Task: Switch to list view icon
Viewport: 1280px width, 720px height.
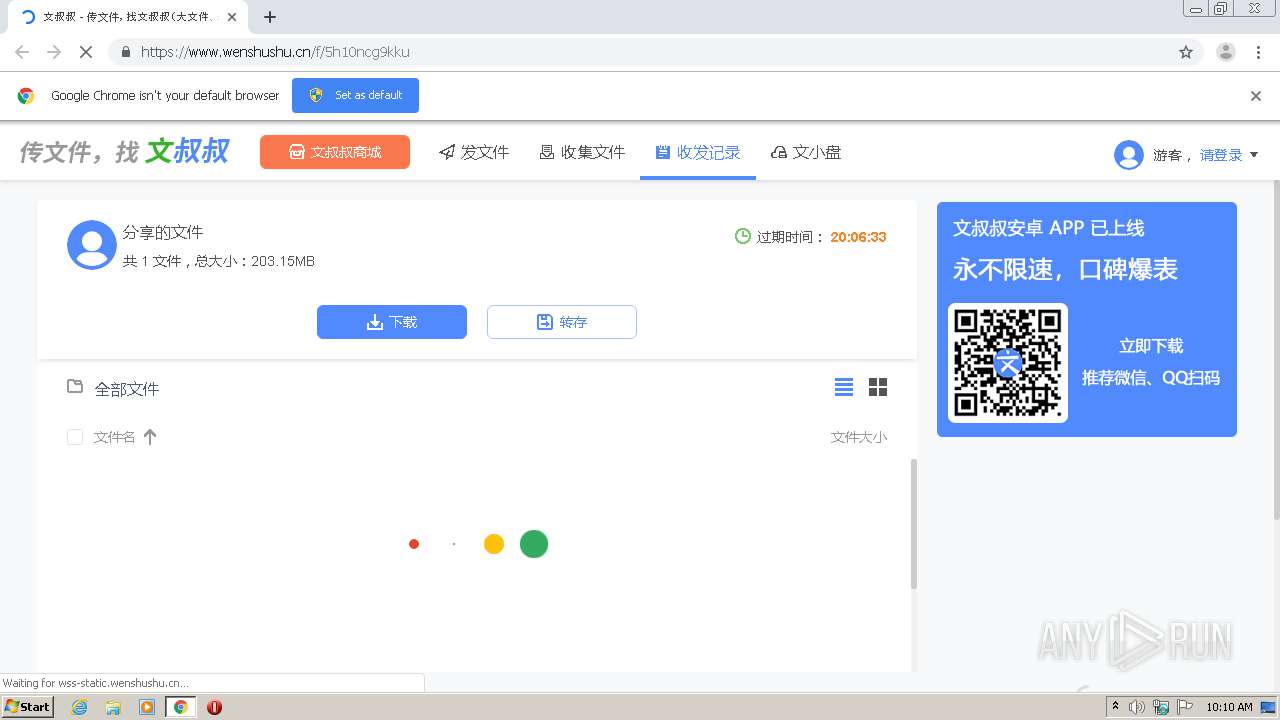Action: (x=844, y=387)
